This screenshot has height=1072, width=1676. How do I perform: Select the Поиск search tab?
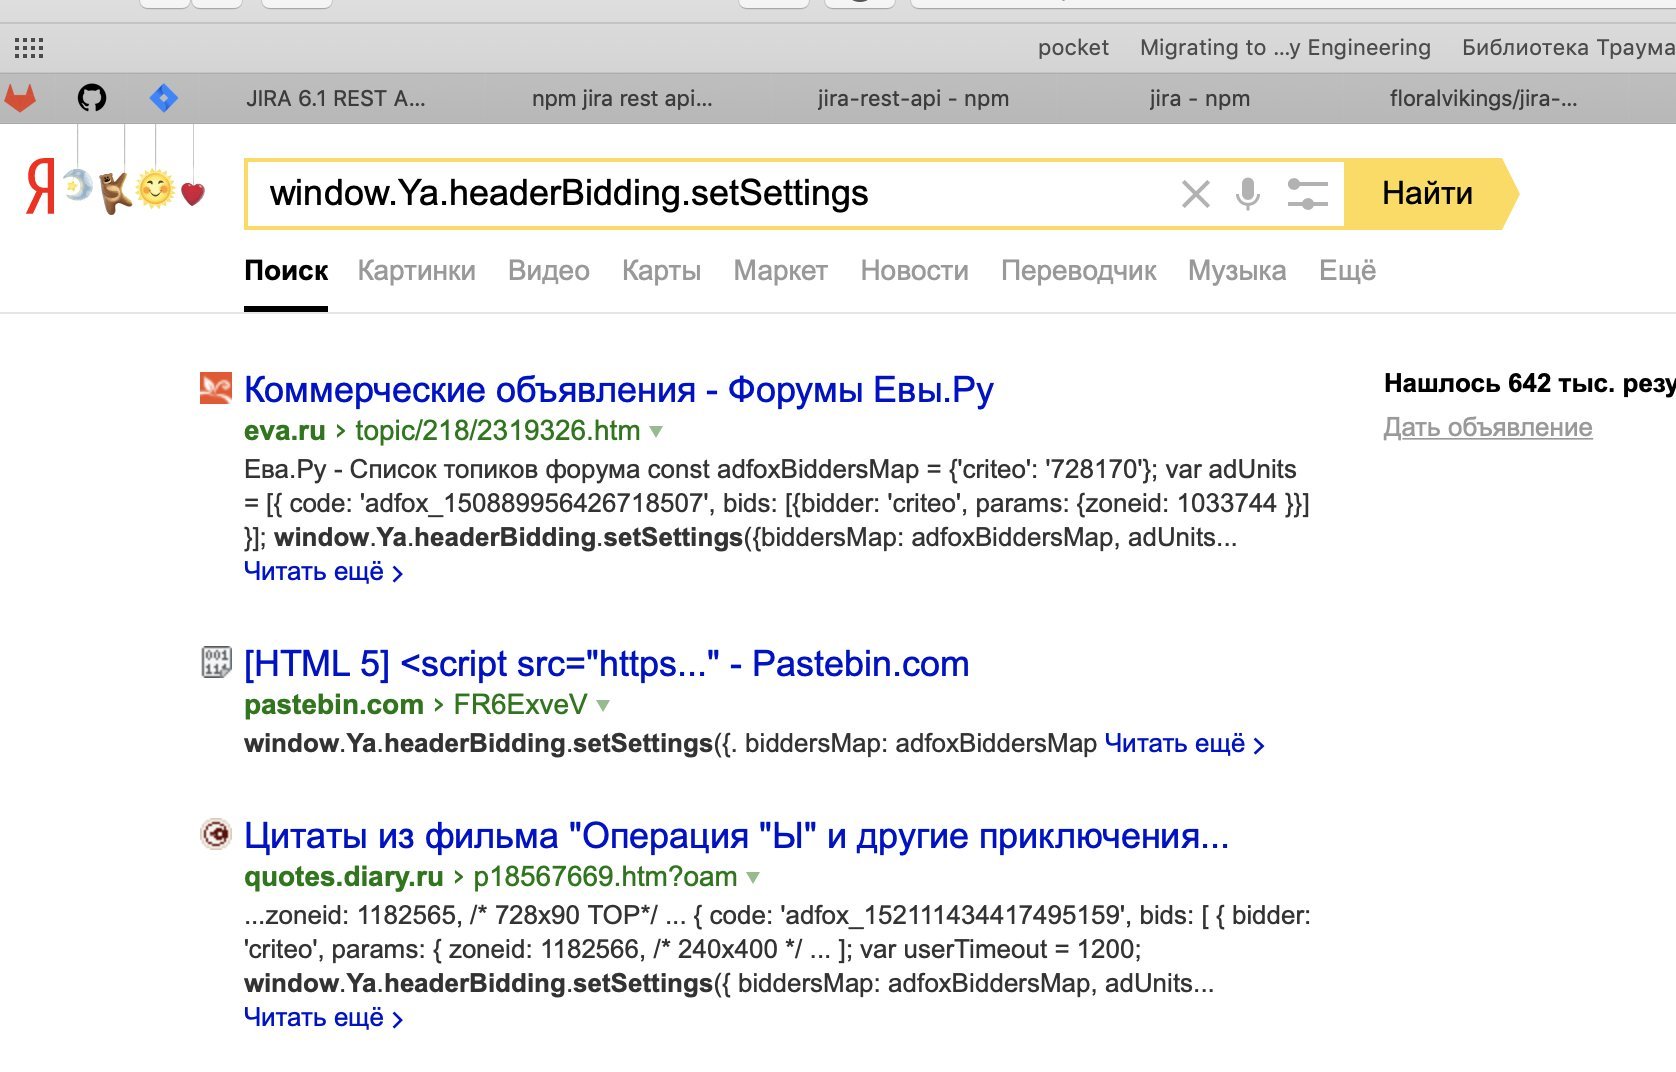pos(286,271)
